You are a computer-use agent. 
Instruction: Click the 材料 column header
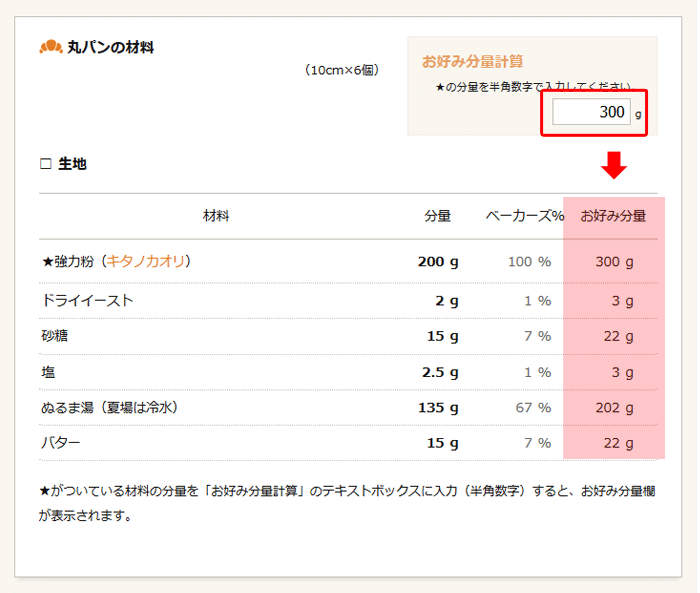216,216
